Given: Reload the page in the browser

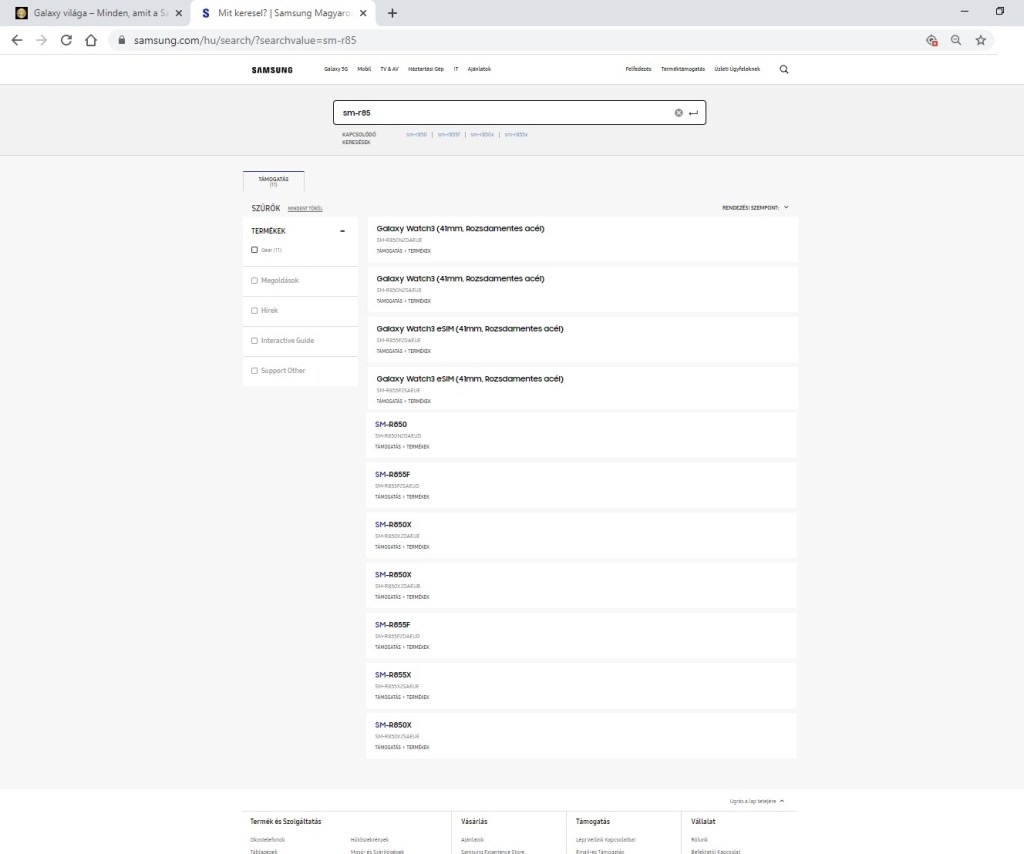Looking at the screenshot, I should pyautogui.click(x=66, y=41).
